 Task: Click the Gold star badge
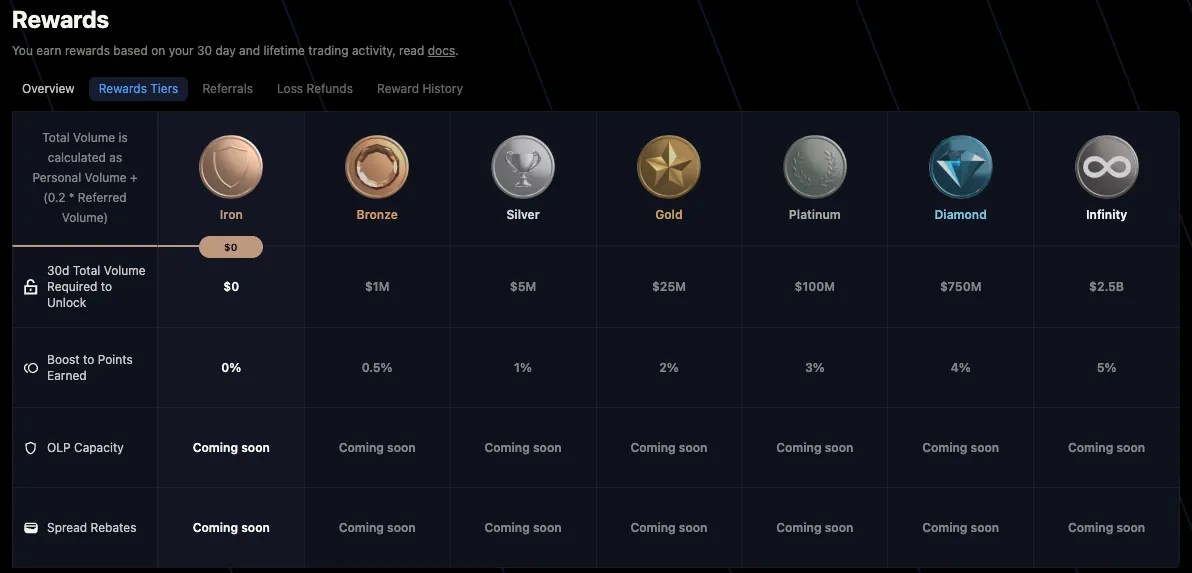pyautogui.click(x=669, y=167)
